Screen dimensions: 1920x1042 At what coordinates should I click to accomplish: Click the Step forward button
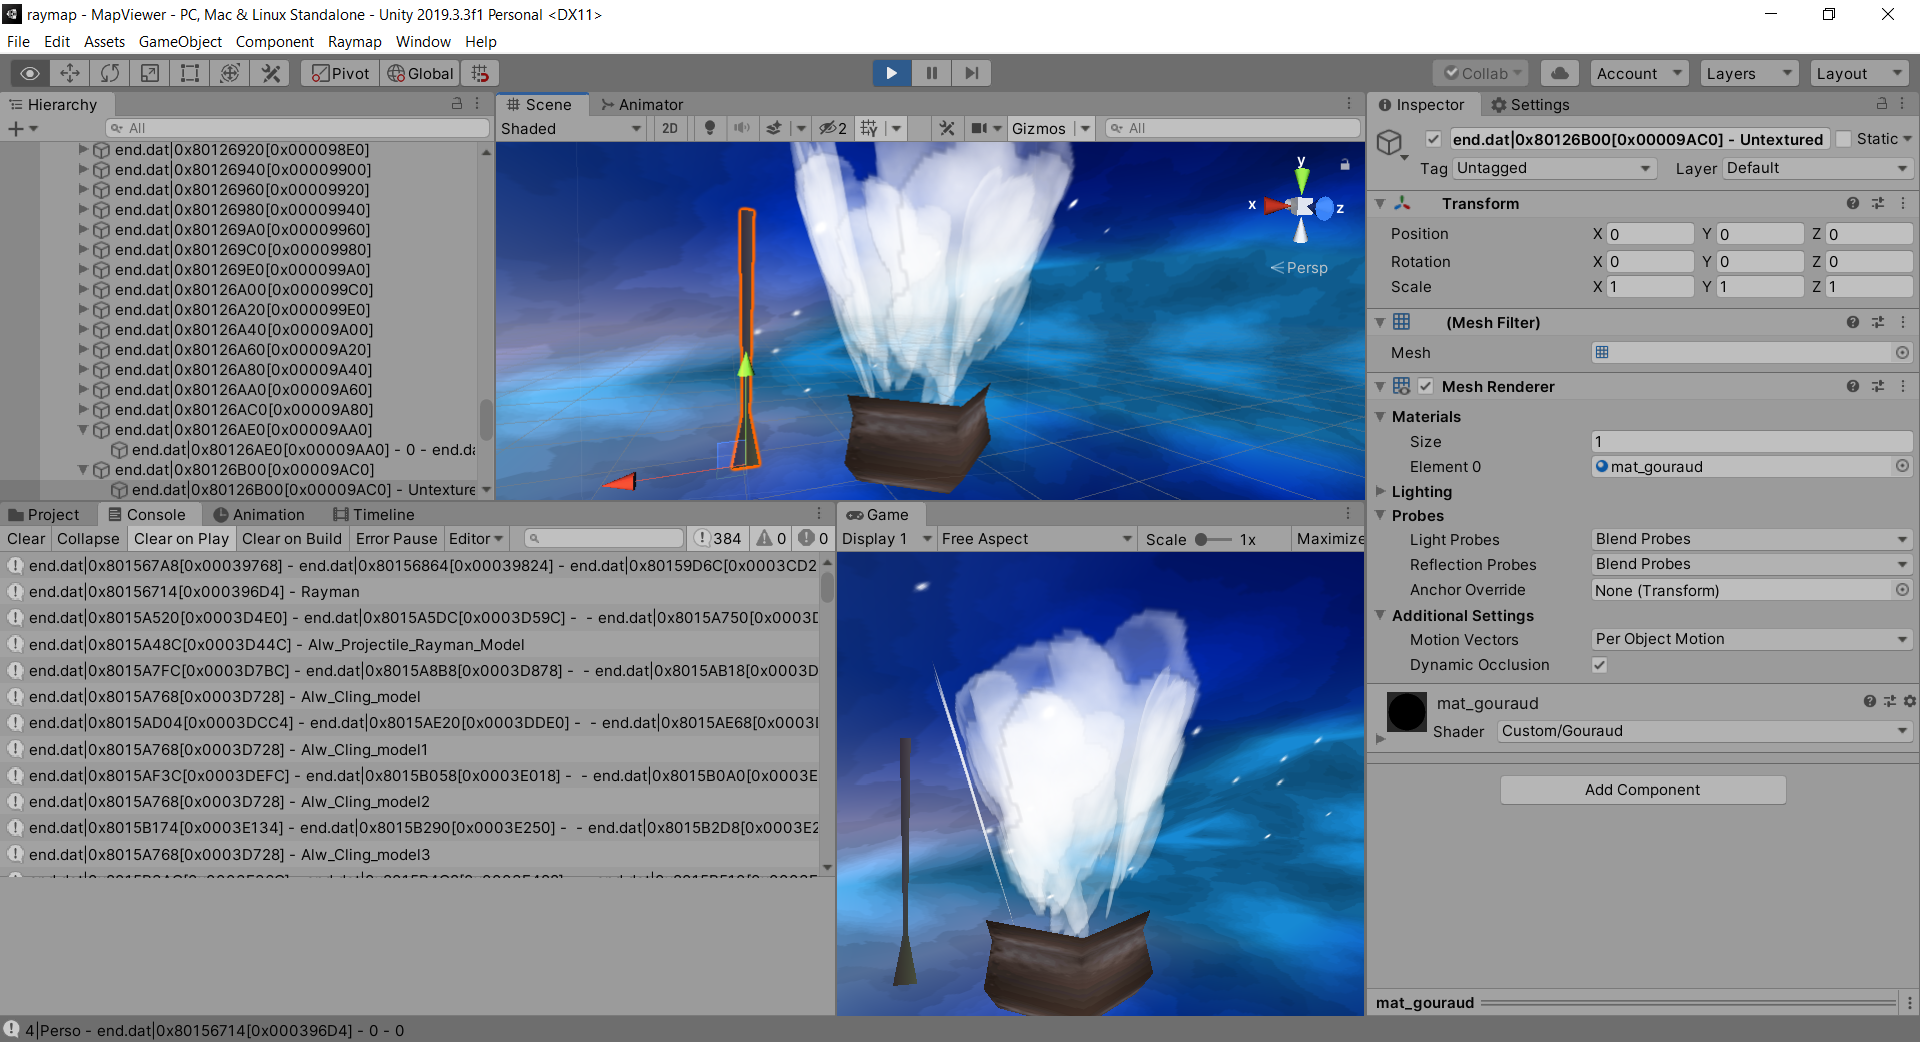[971, 73]
